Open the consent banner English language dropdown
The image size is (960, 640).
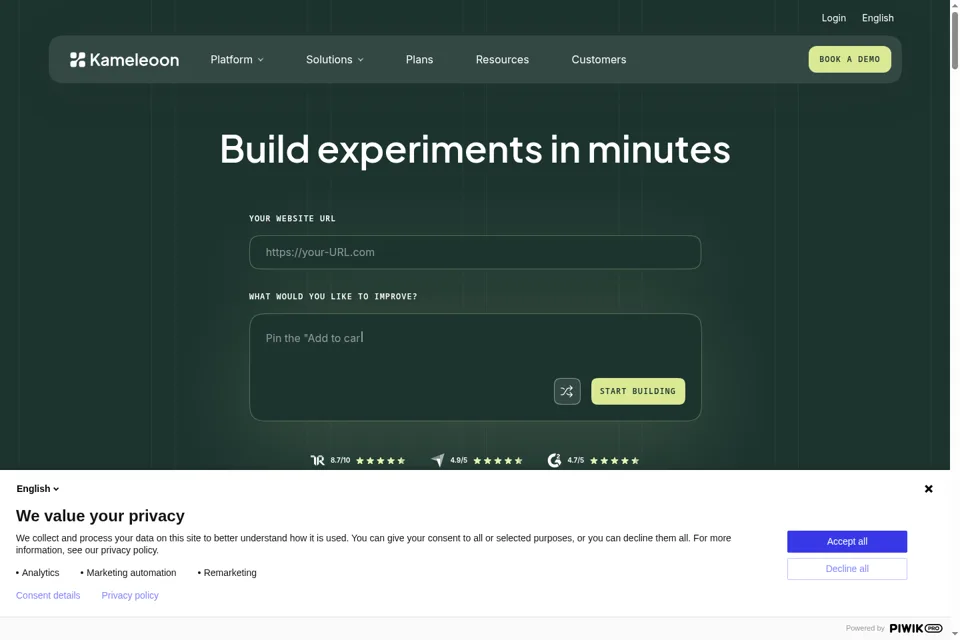(x=37, y=489)
